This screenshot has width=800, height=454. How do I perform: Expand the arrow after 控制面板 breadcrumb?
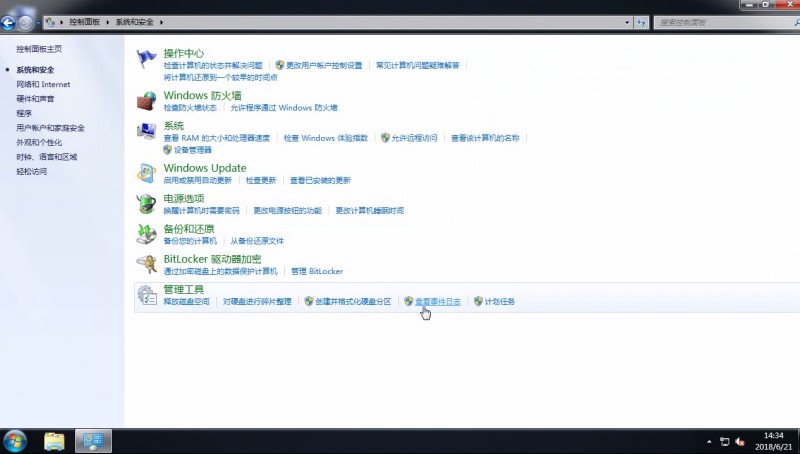pos(108,22)
